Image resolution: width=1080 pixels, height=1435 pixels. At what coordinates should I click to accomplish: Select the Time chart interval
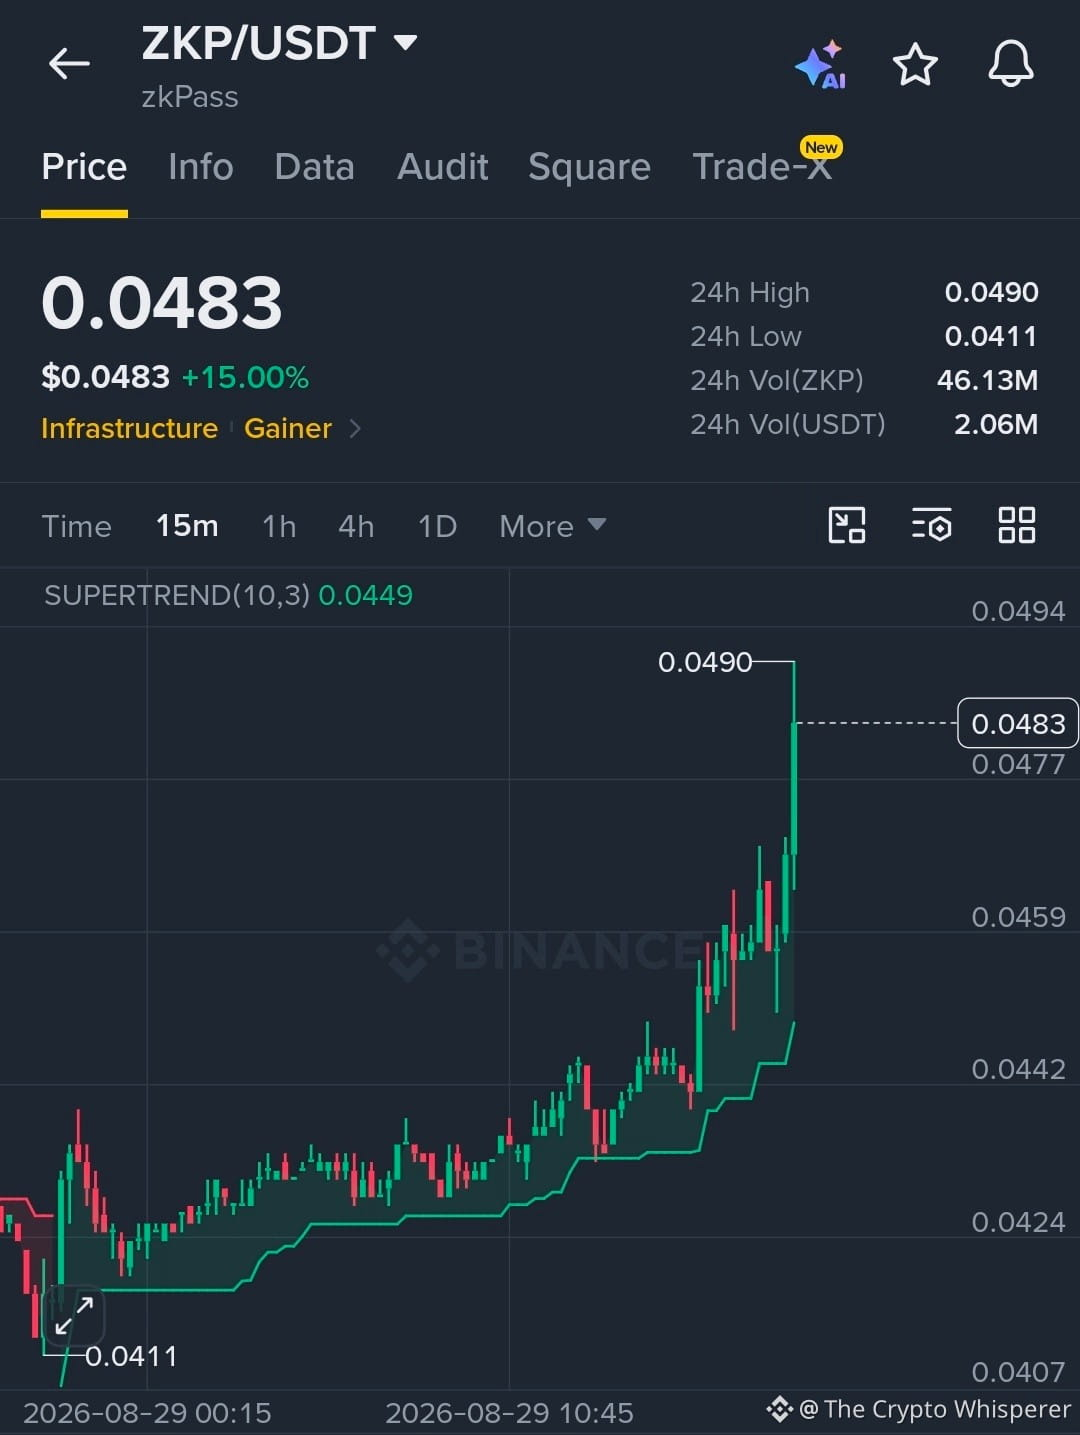(x=77, y=526)
